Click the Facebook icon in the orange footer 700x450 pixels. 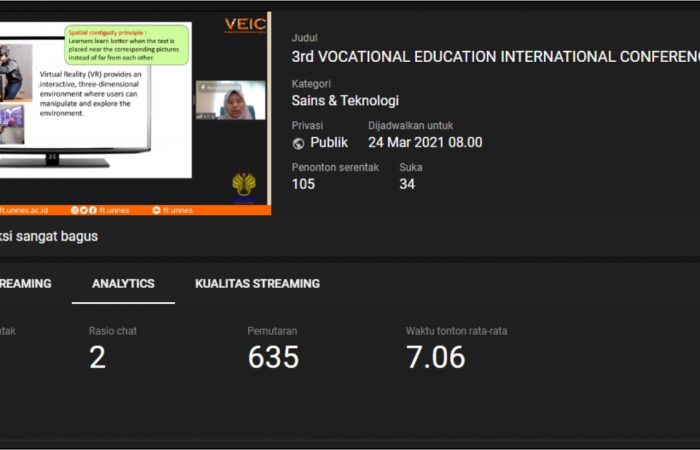coord(94,210)
